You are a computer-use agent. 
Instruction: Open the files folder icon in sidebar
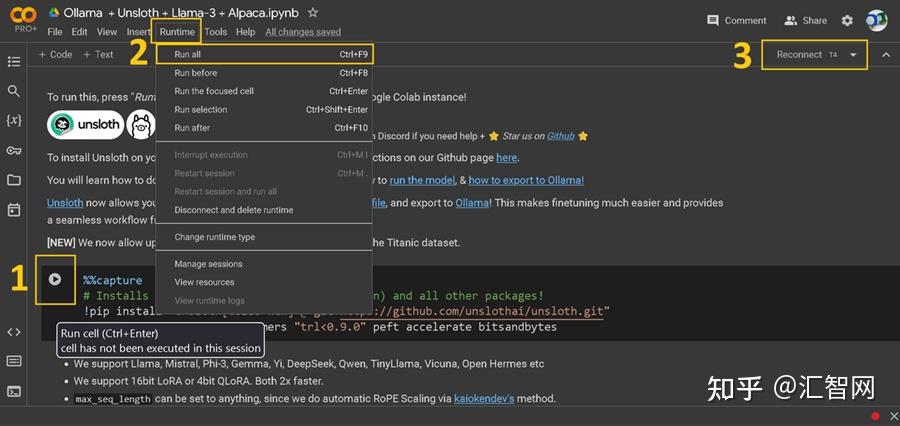coord(14,180)
